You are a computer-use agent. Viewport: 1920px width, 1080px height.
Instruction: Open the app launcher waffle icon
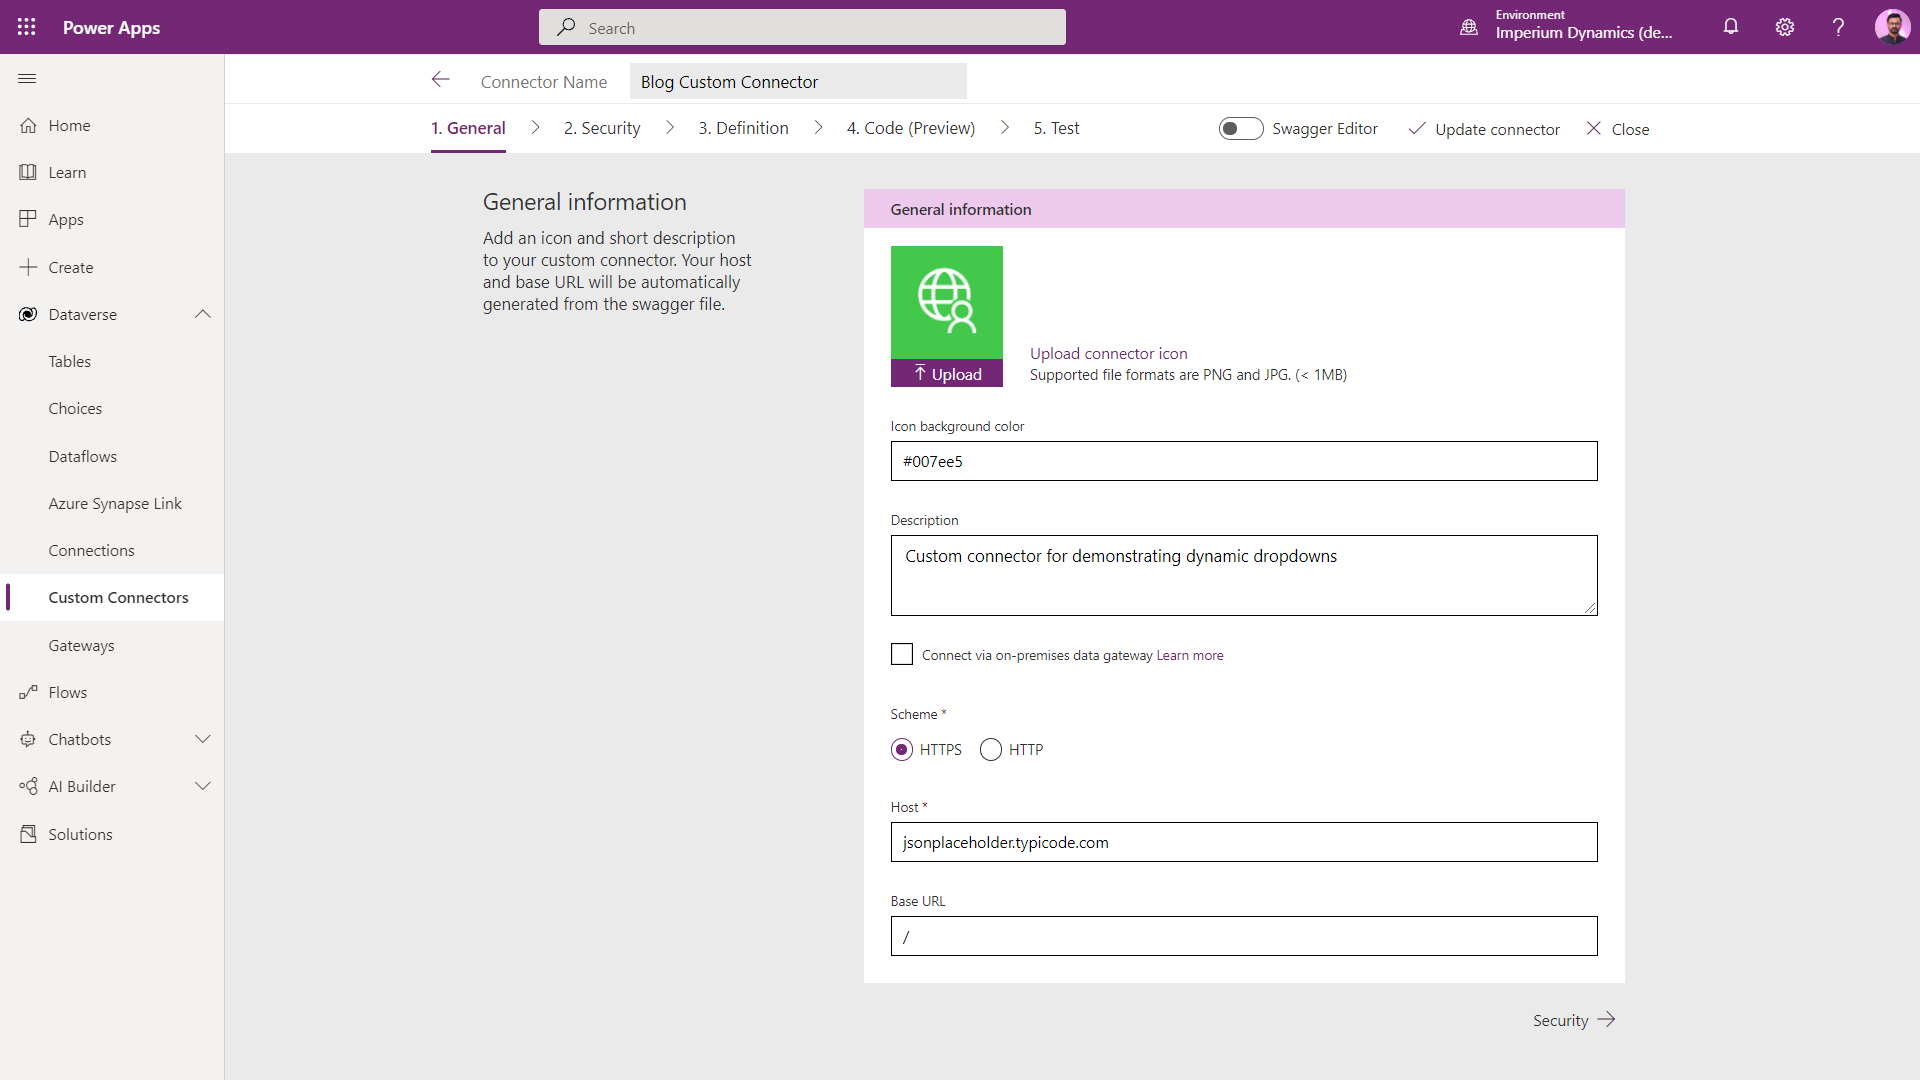27,27
